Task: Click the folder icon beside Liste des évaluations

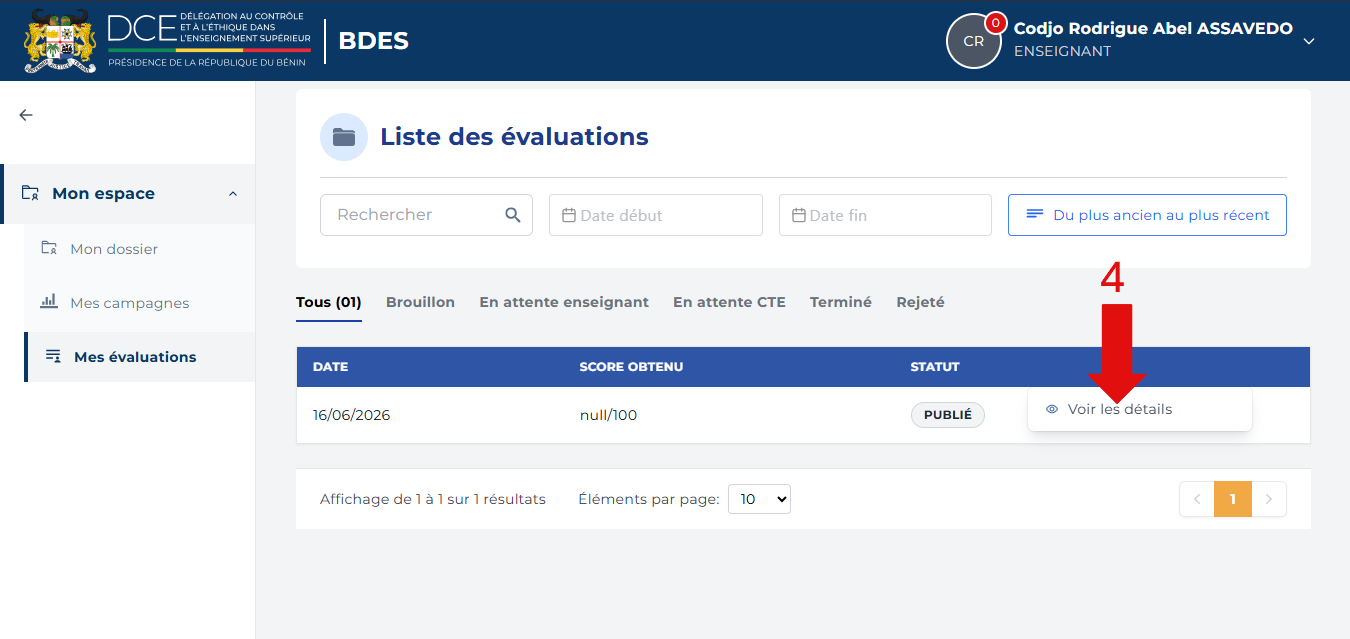Action: (x=344, y=137)
